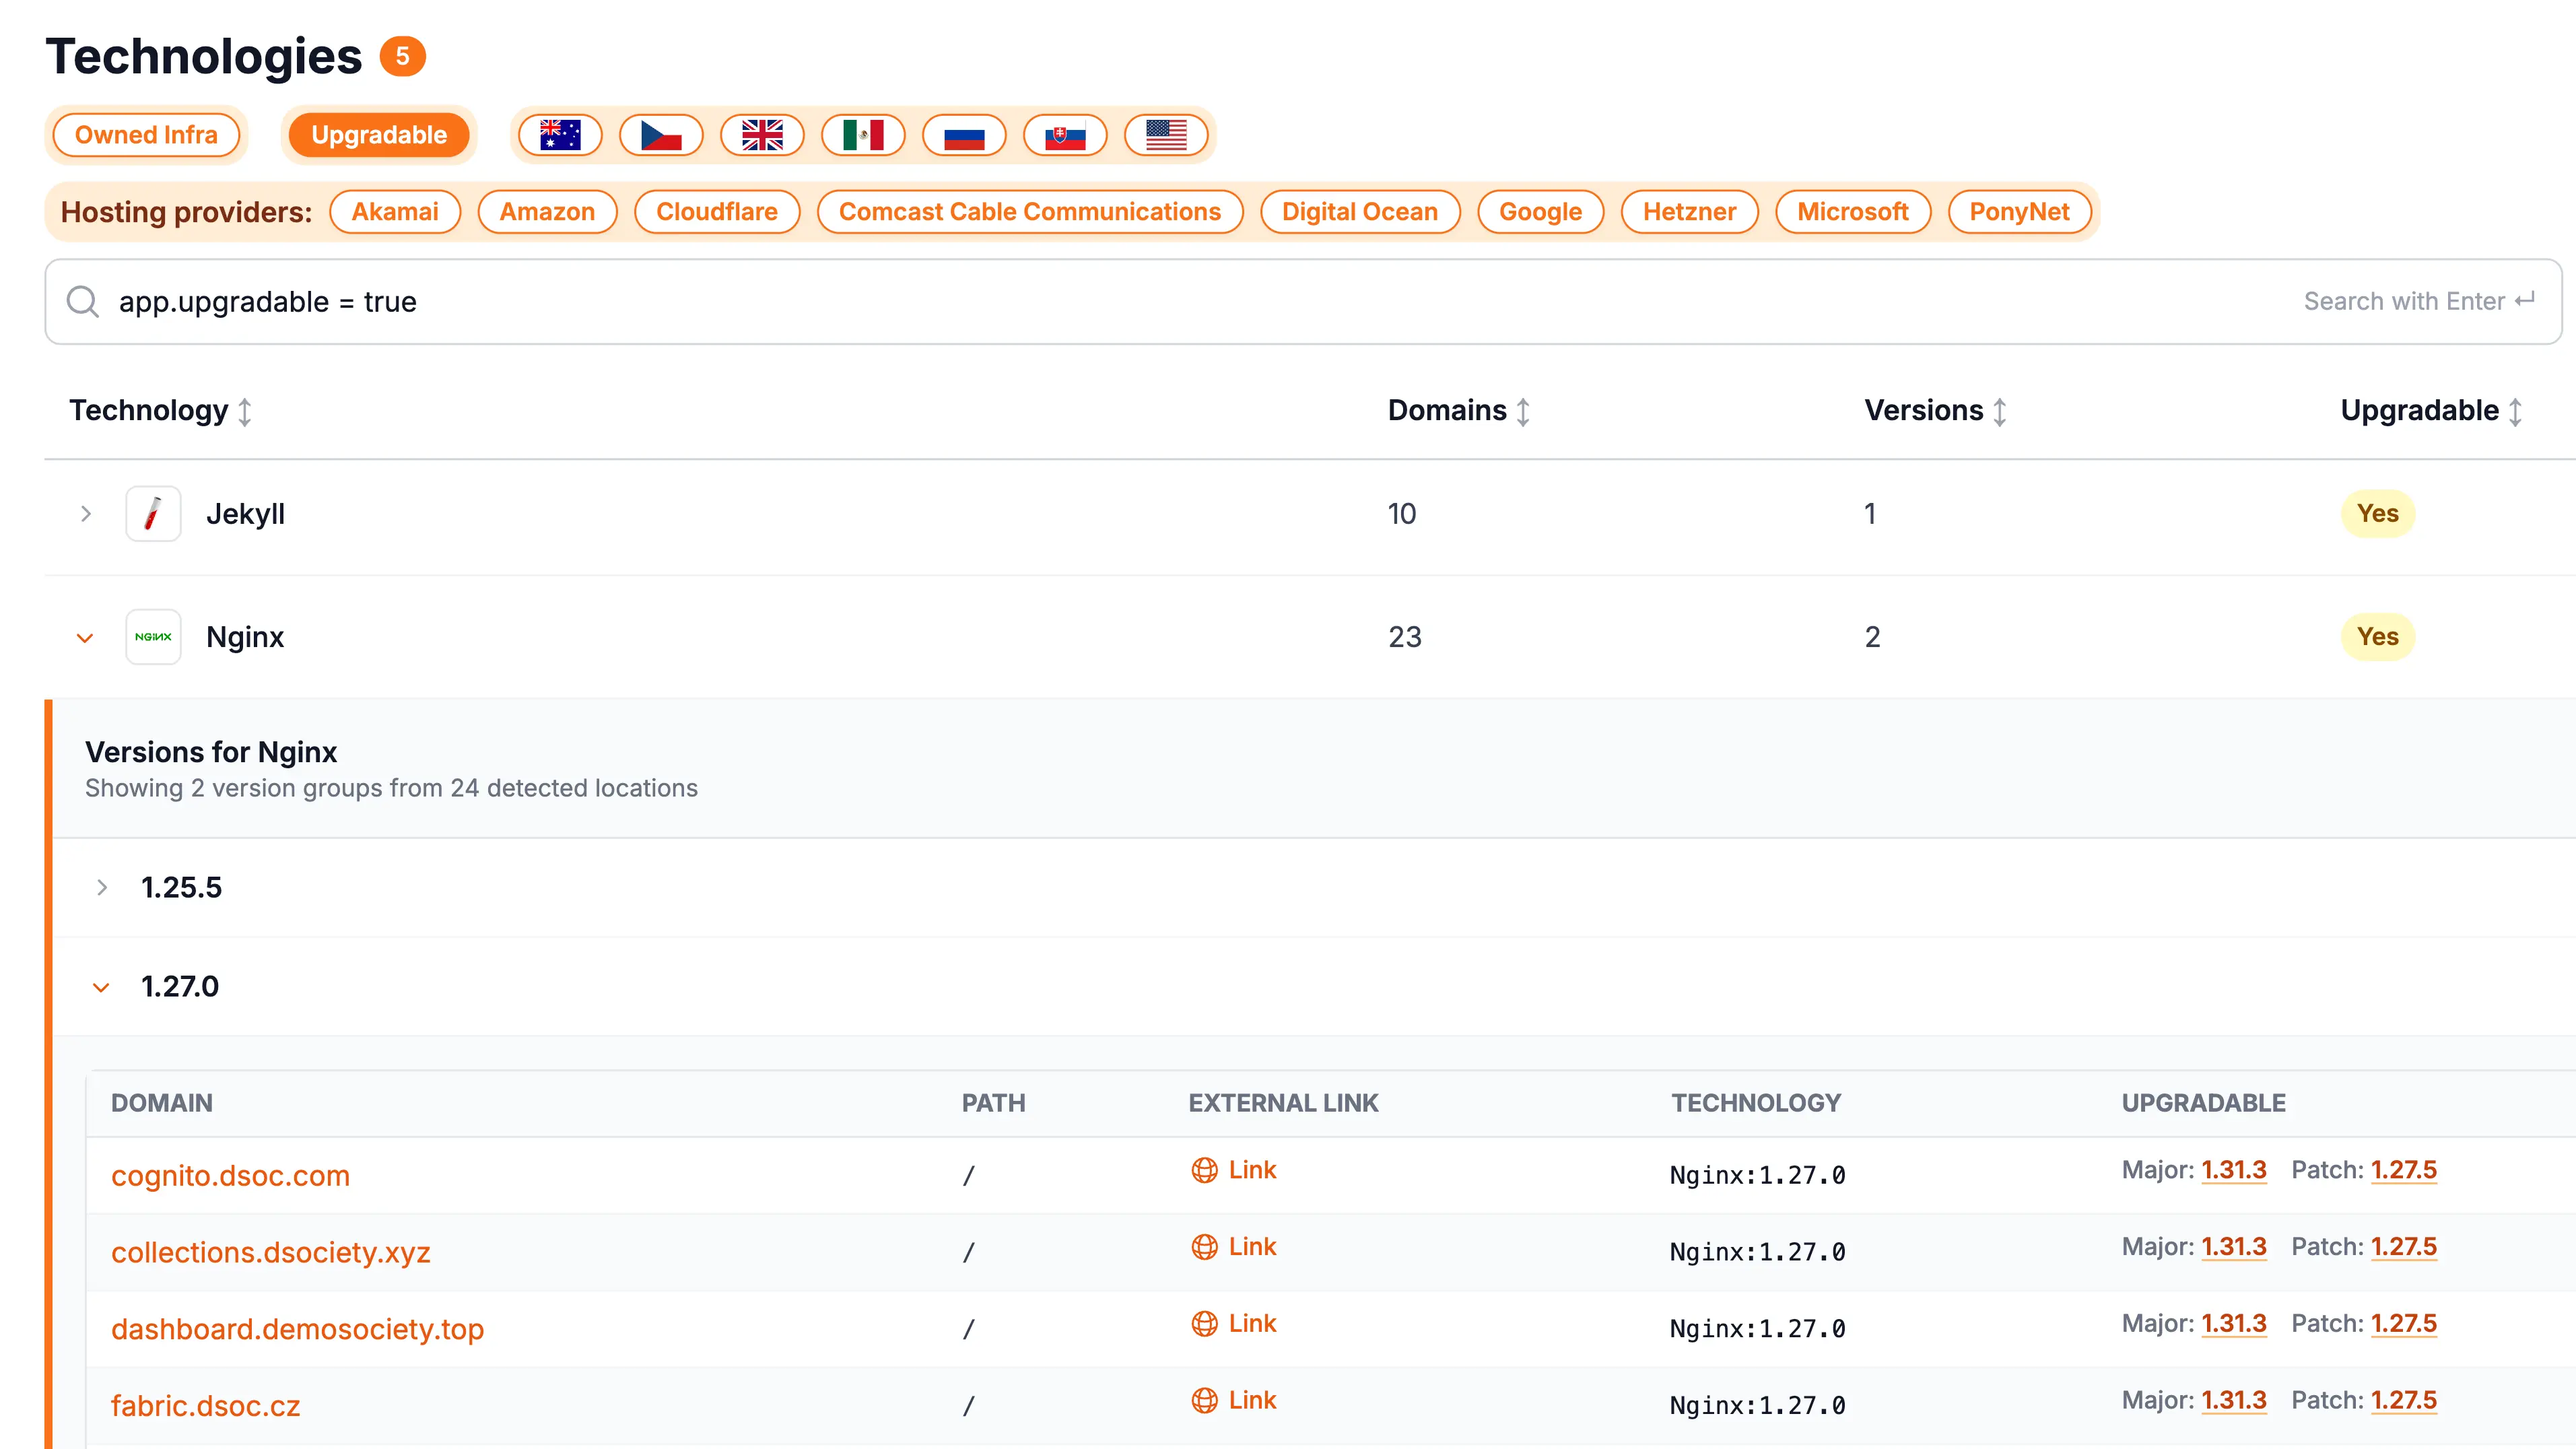The width and height of the screenshot is (2576, 1449).
Task: Filter by United Kingdom flag
Action: point(762,135)
